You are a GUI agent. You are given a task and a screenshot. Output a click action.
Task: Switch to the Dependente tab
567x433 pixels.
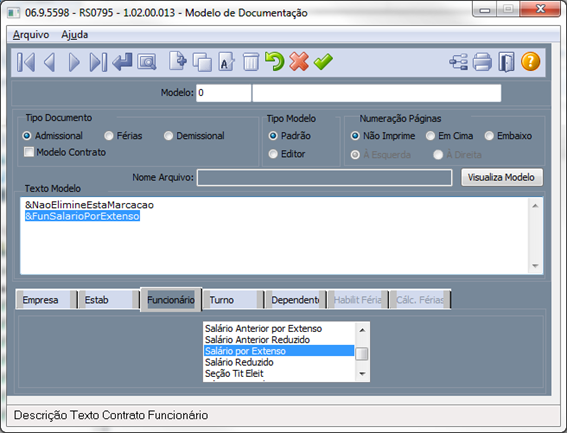pyautogui.click(x=295, y=300)
